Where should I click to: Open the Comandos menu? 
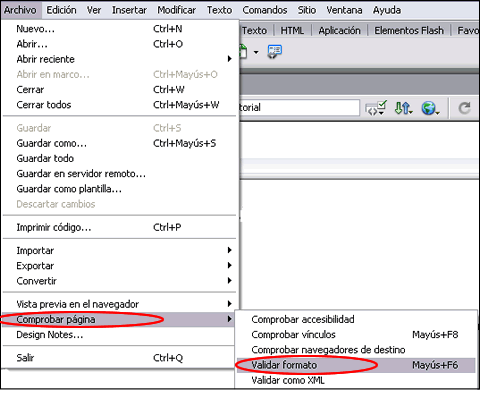click(265, 10)
